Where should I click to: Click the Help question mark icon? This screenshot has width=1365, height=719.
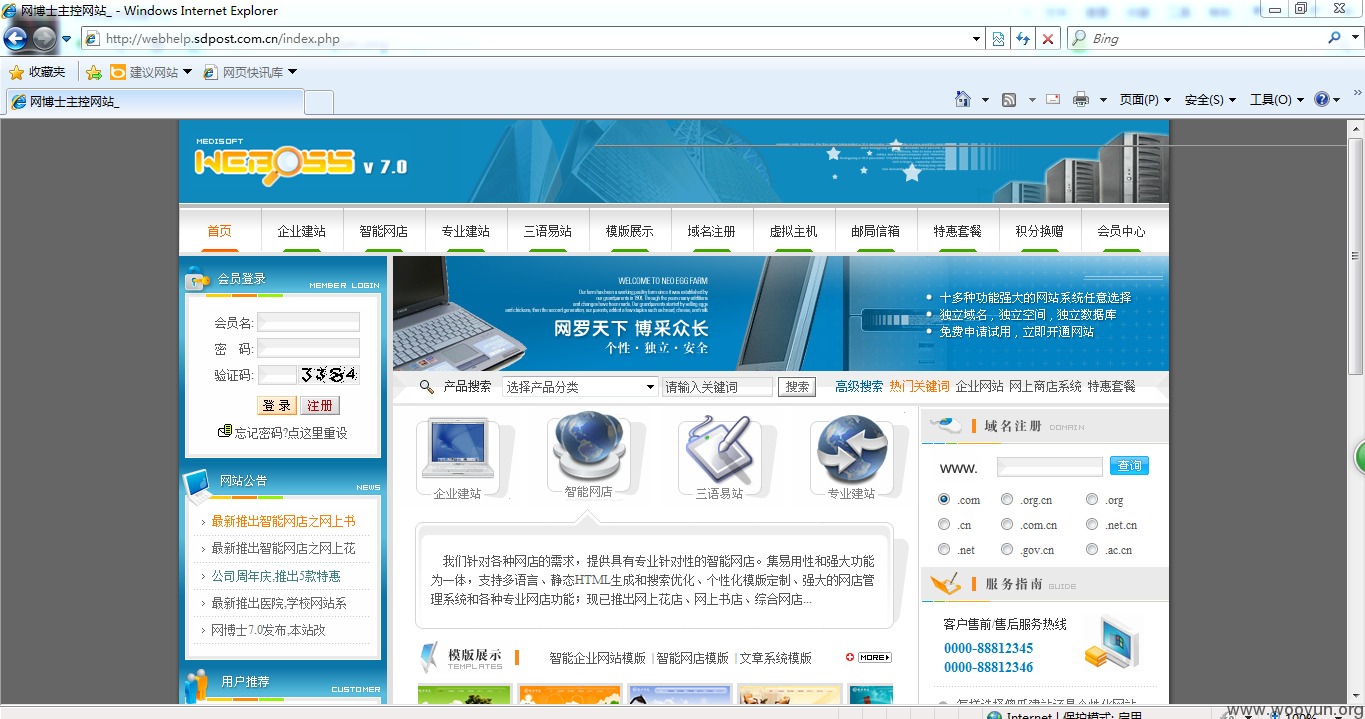[x=1322, y=99]
